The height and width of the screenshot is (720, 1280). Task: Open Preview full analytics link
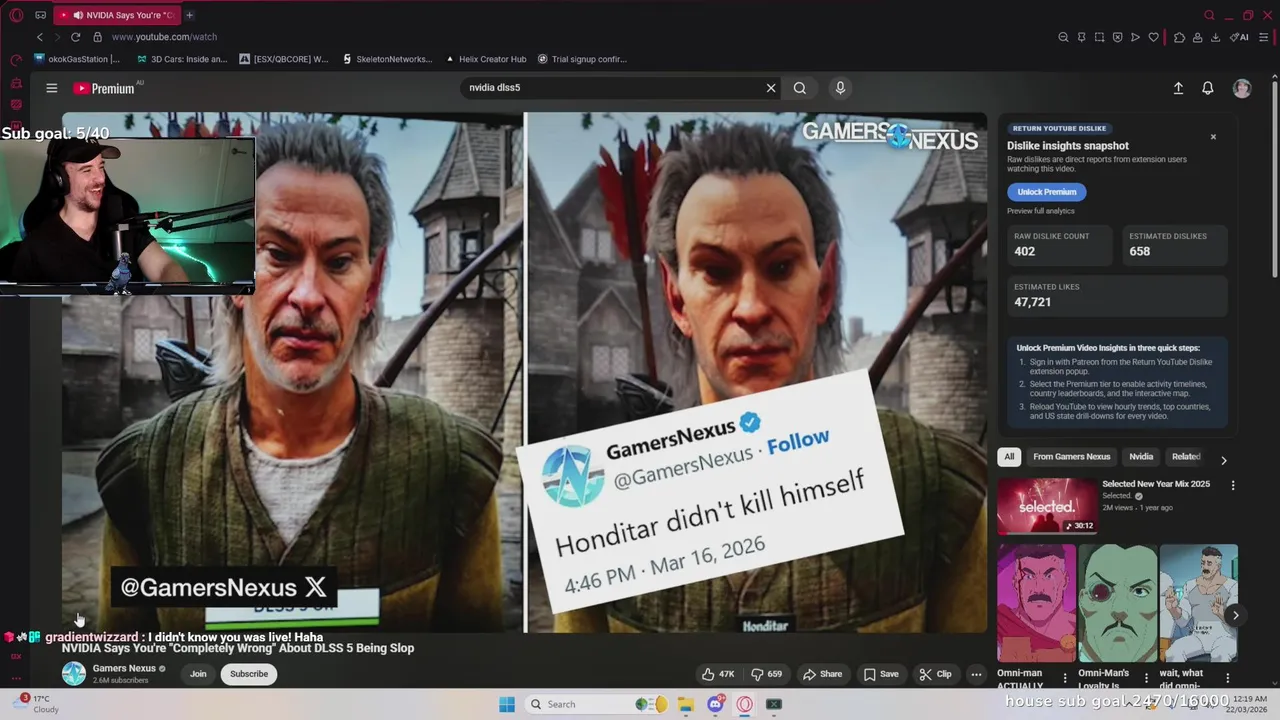(1040, 211)
